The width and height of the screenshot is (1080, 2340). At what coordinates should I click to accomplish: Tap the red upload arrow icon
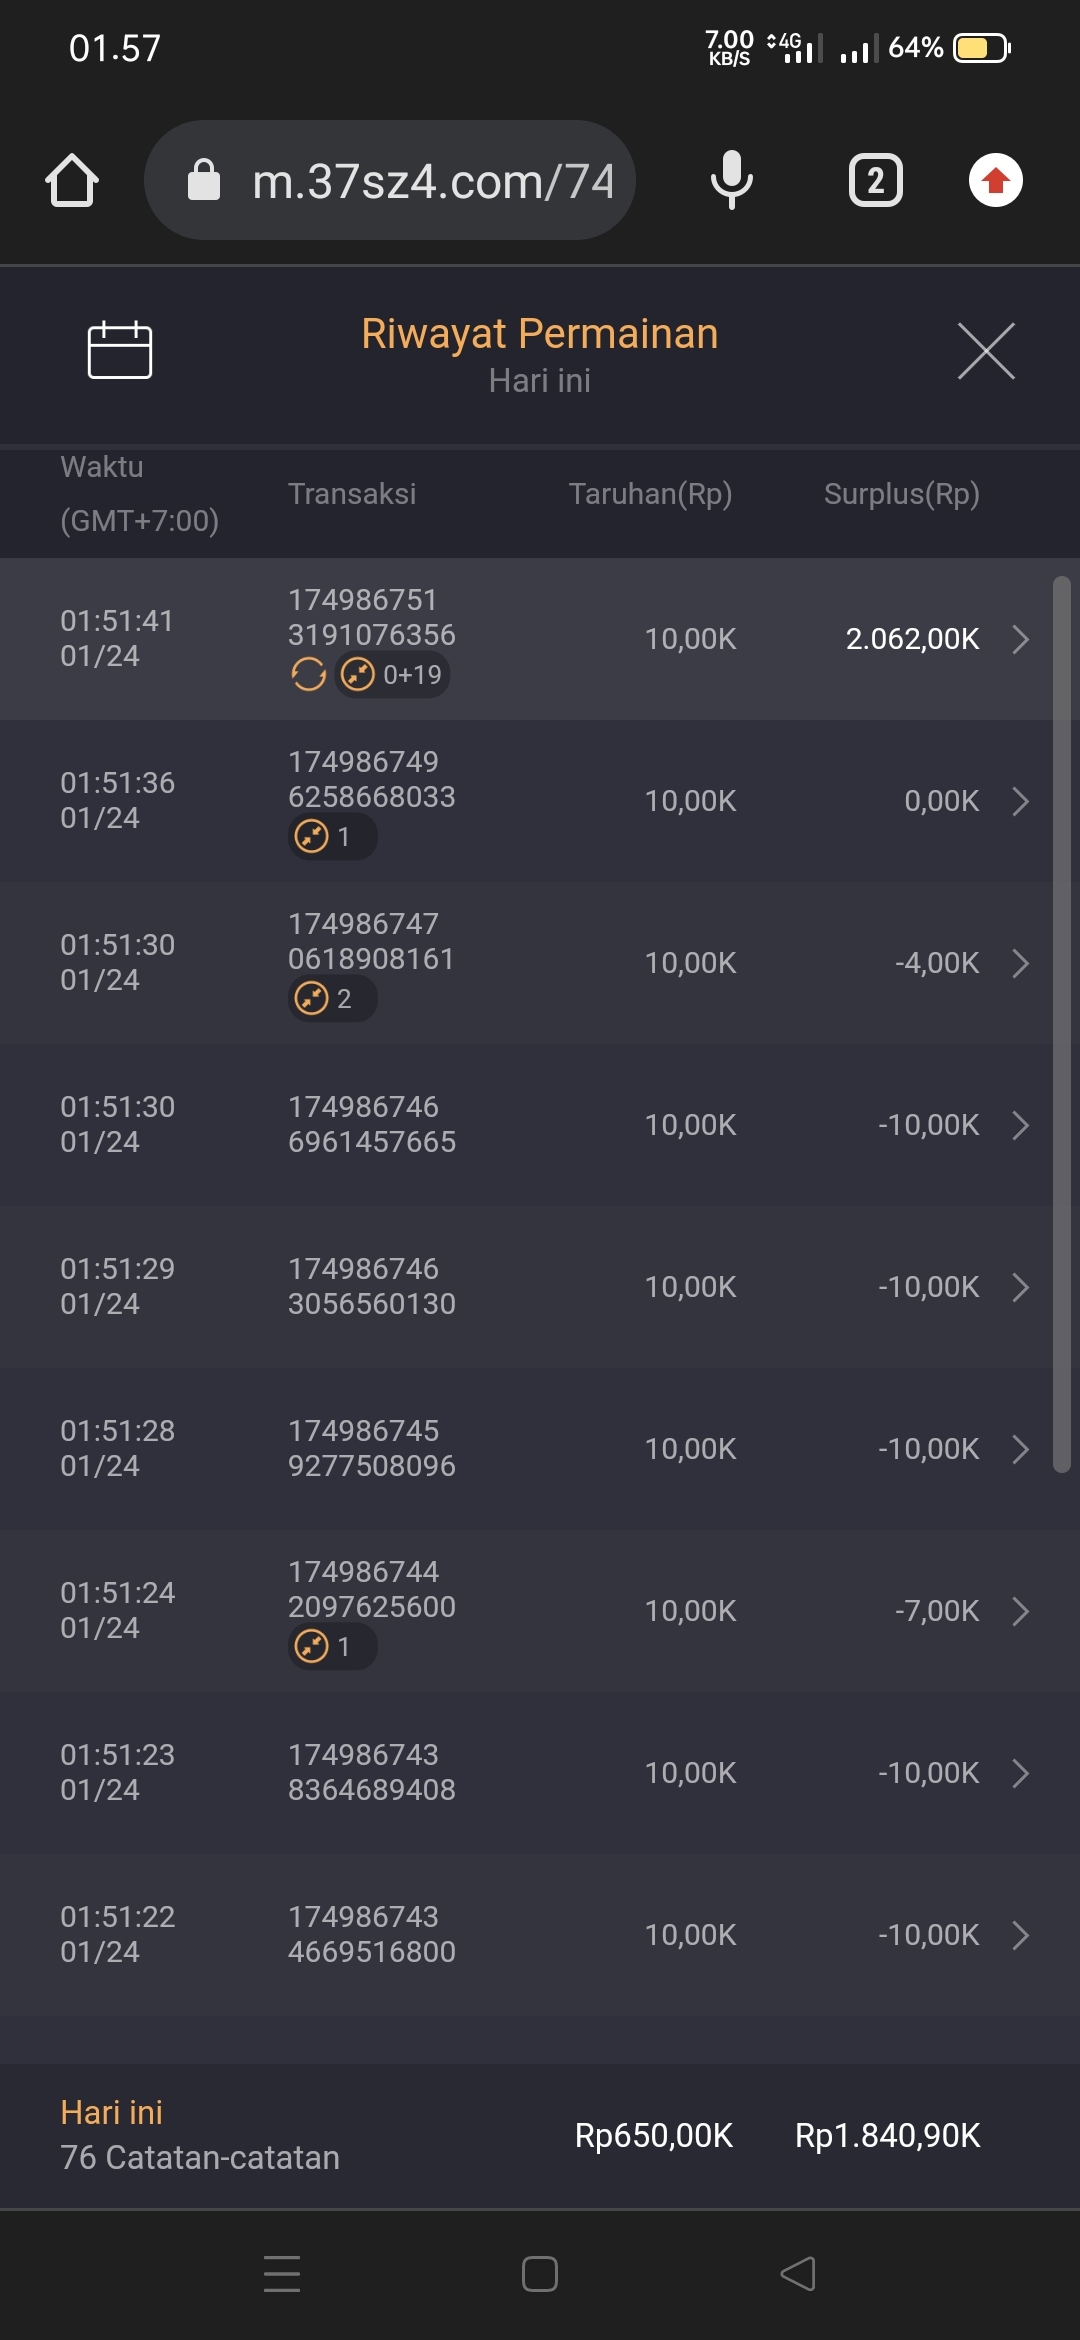pos(995,181)
